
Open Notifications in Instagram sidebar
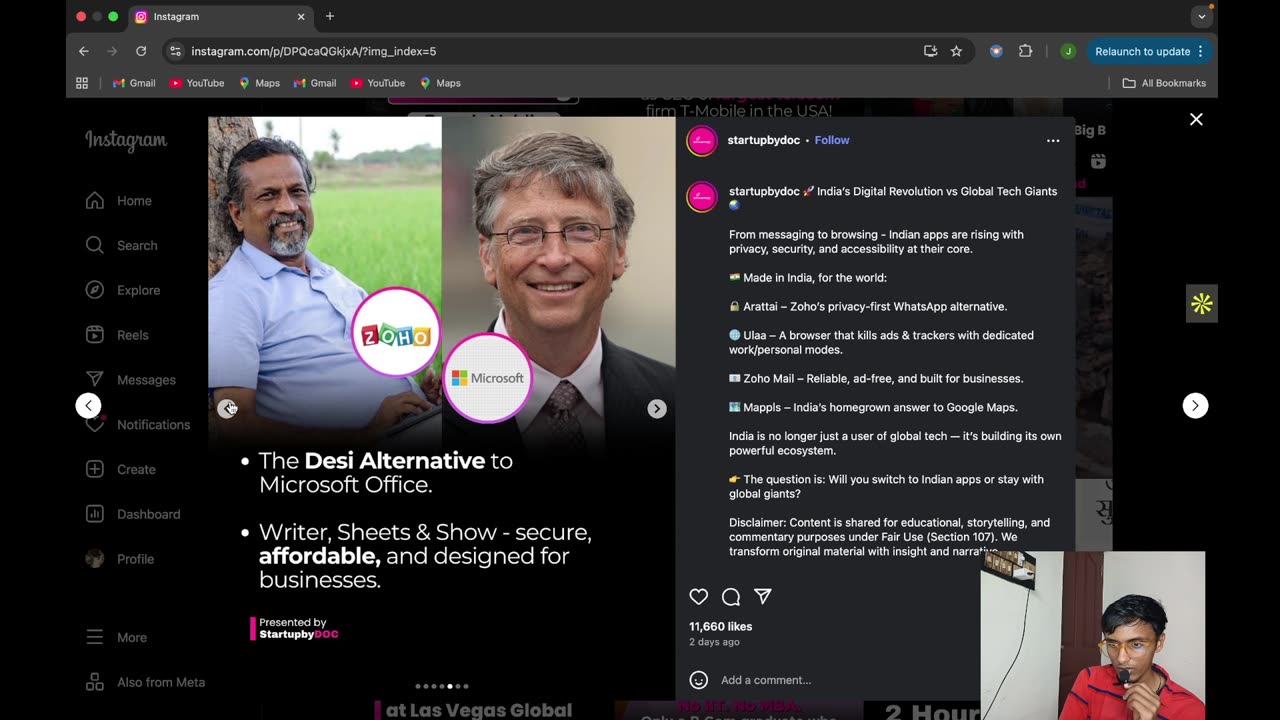[x=137, y=425]
